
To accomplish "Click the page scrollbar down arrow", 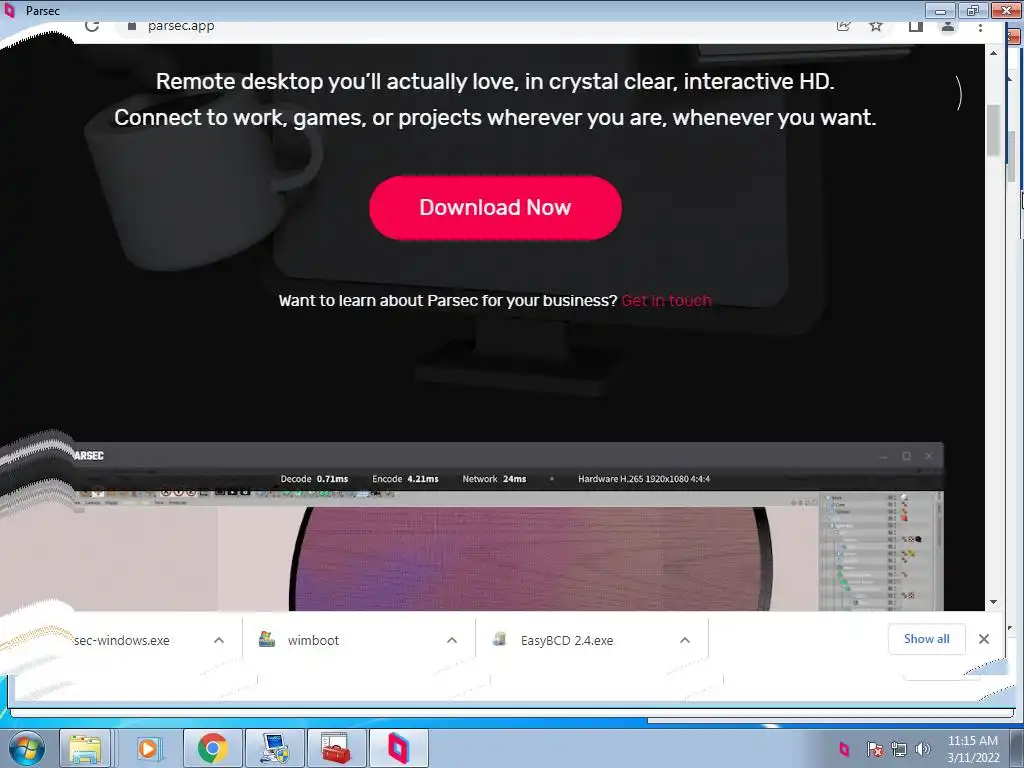I will click(x=993, y=602).
